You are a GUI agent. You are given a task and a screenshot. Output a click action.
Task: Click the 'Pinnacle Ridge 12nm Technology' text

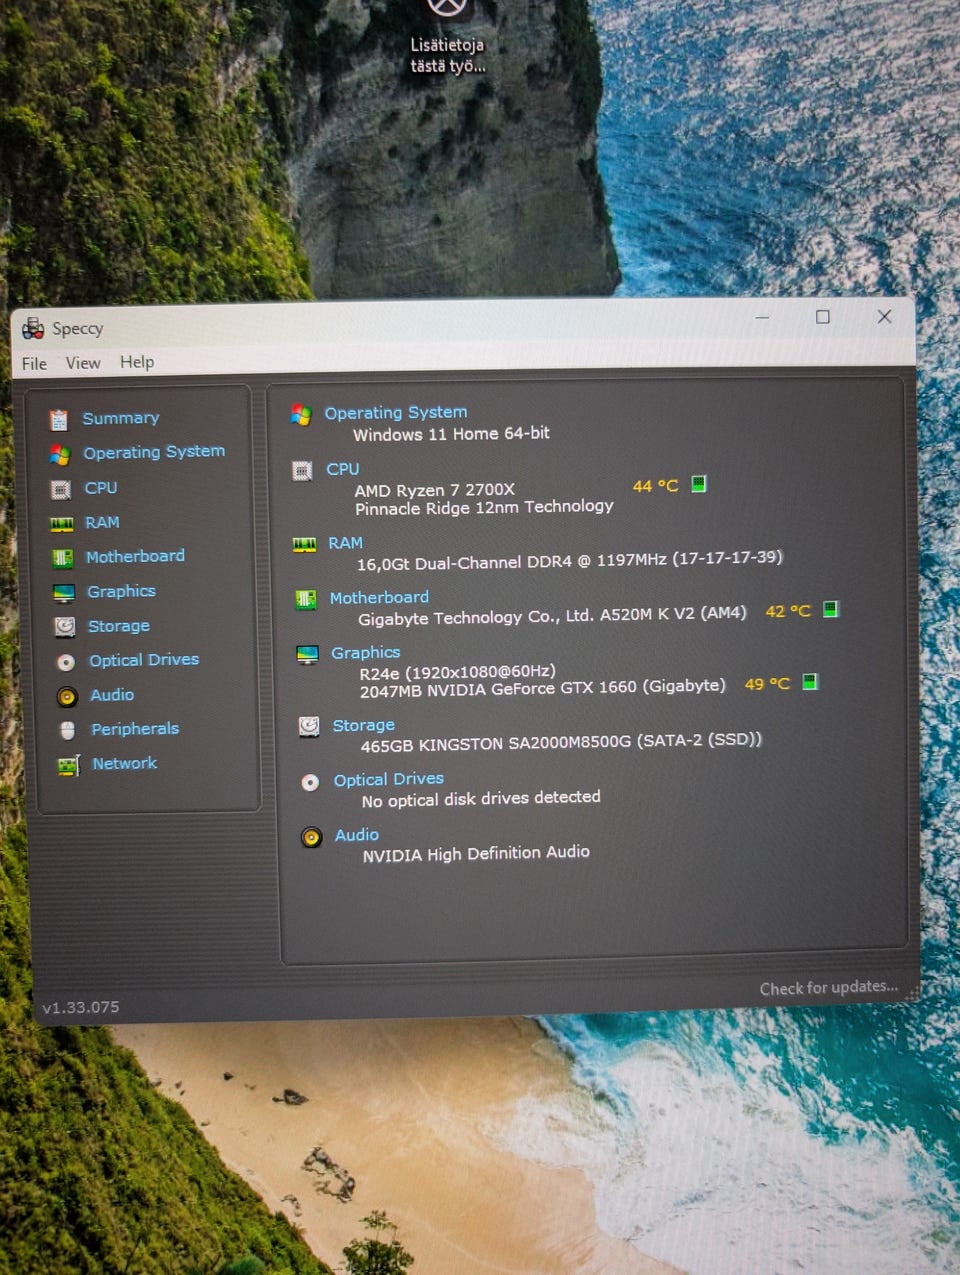[x=484, y=508]
